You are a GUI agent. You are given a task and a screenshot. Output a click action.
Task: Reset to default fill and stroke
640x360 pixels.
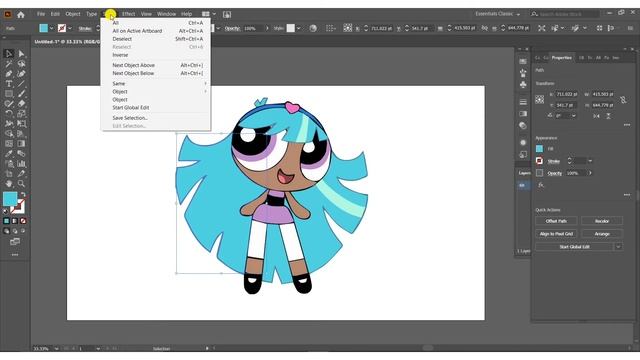(6, 211)
